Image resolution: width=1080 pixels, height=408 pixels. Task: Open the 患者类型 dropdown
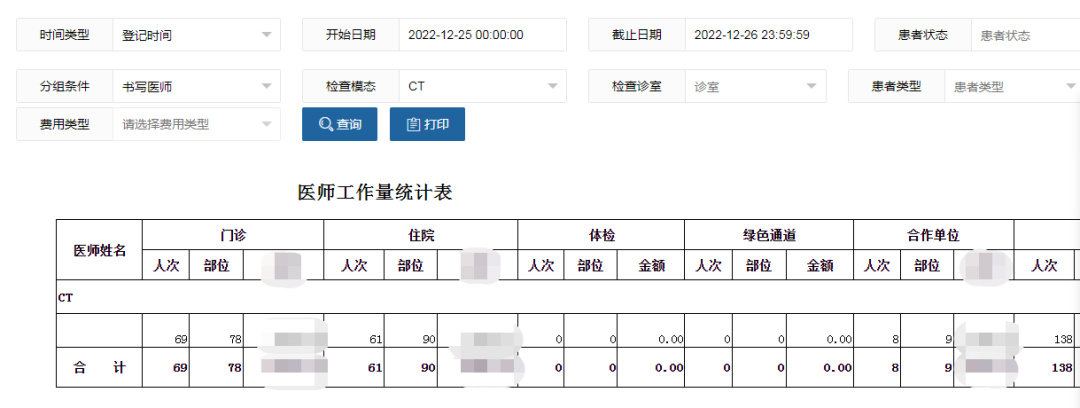point(1012,86)
